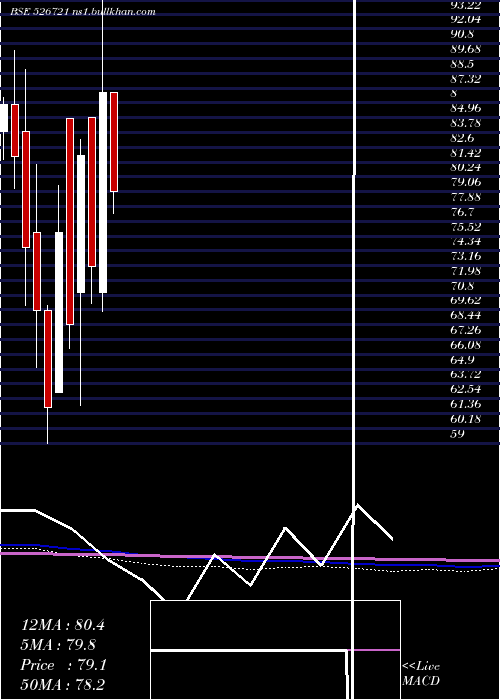Click the 75.52 axis value

[x=466, y=227]
